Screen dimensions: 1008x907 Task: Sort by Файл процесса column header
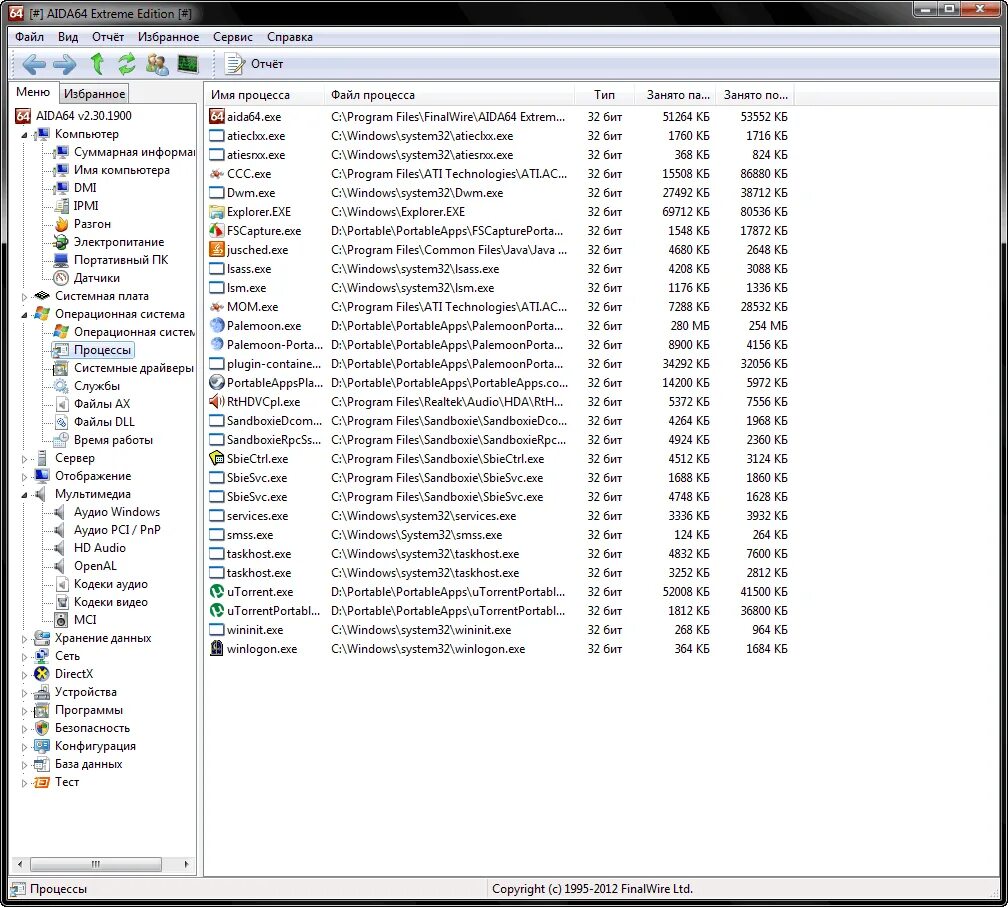coord(449,94)
